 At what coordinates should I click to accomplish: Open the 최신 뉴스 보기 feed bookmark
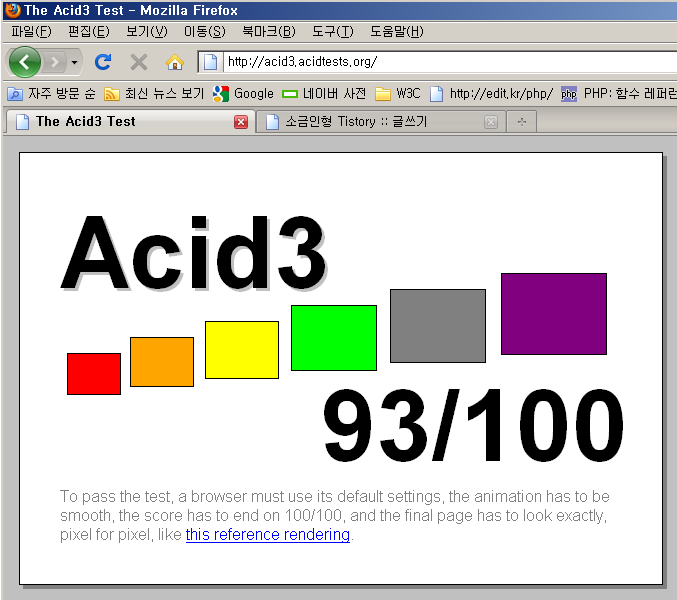tap(154, 93)
